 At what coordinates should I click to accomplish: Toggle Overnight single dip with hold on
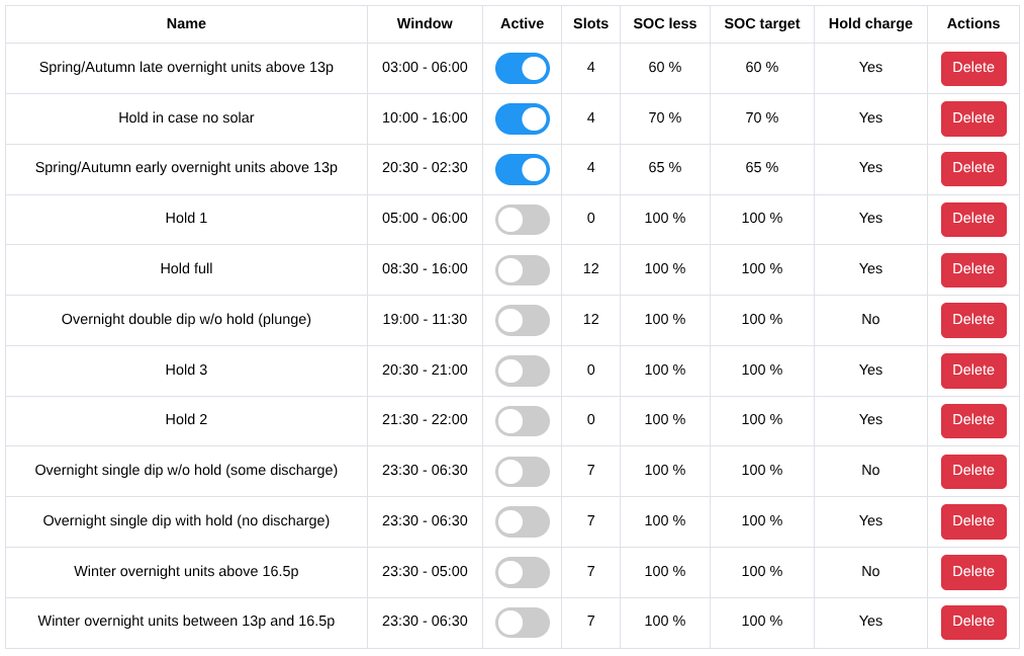point(522,521)
